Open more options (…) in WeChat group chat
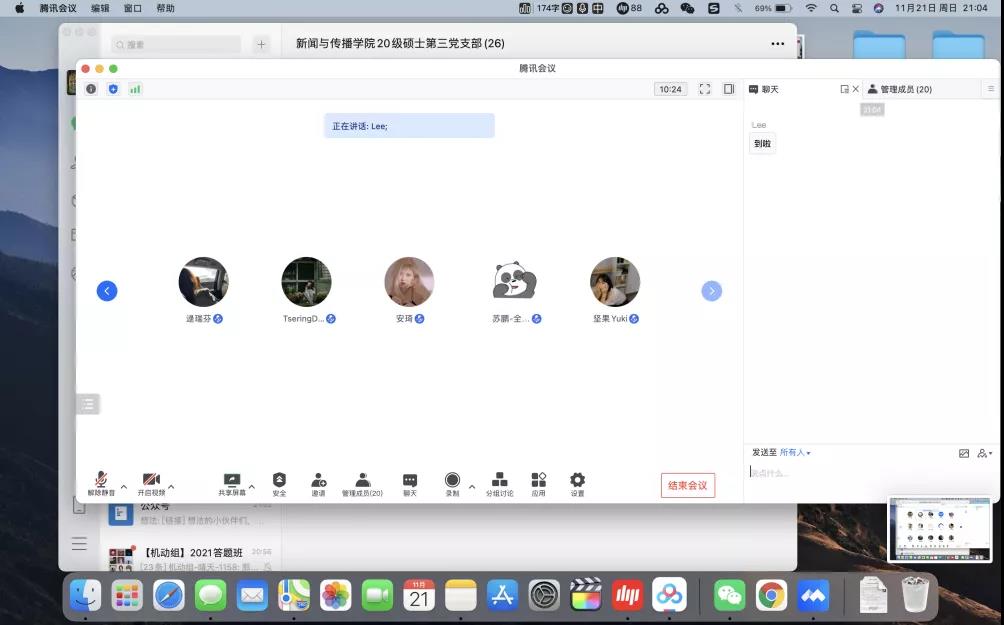The height and width of the screenshot is (625, 1004). (x=777, y=44)
